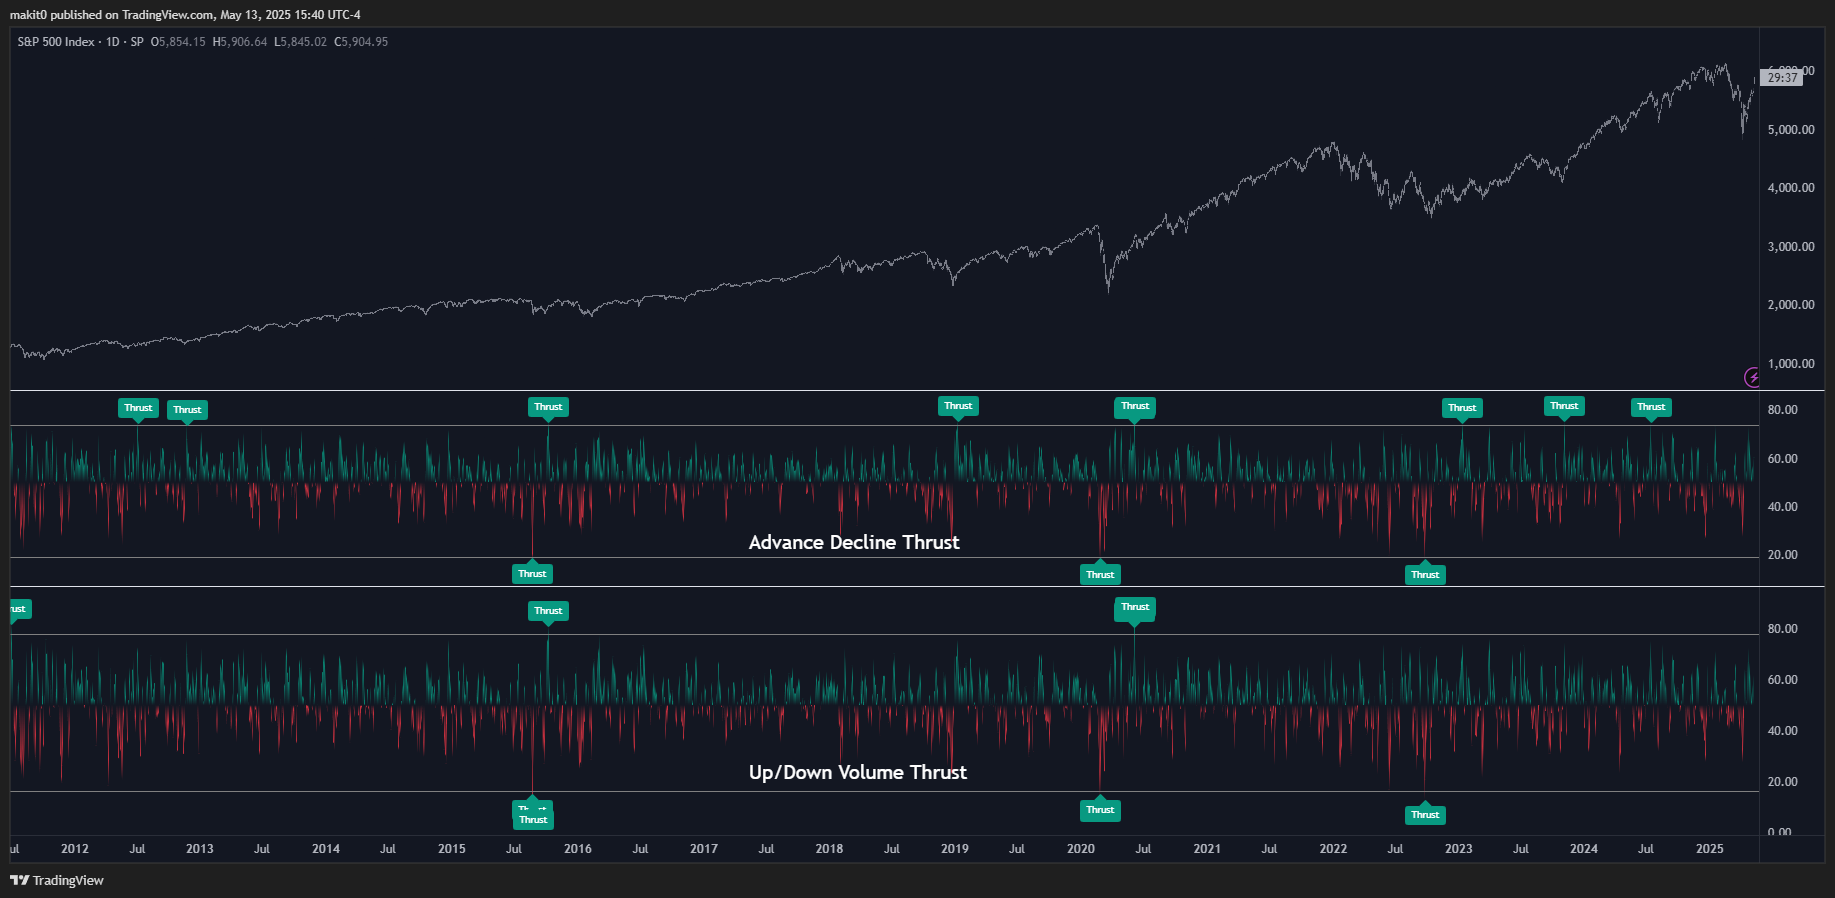Select top Thrust marker before 2016 in Up/Down Volume
This screenshot has width=1835, height=898.
point(548,611)
